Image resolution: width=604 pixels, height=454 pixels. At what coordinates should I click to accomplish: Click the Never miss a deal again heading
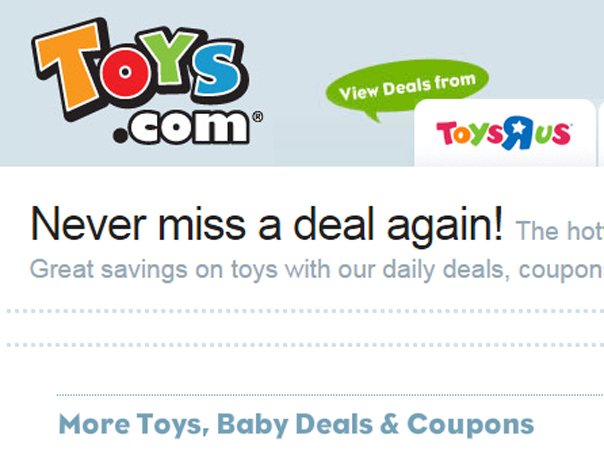pyautogui.click(x=267, y=224)
